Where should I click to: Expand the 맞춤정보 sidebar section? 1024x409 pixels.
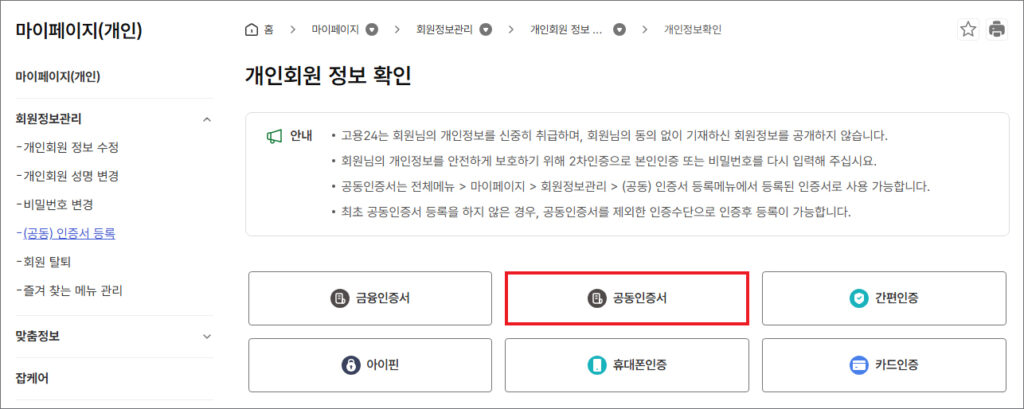207,336
